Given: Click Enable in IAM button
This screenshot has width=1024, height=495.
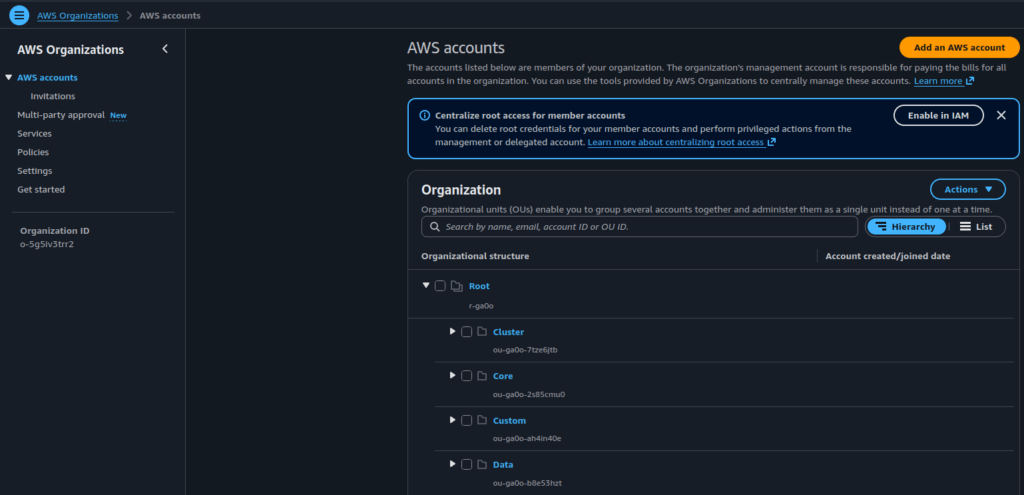Looking at the screenshot, I should (938, 116).
